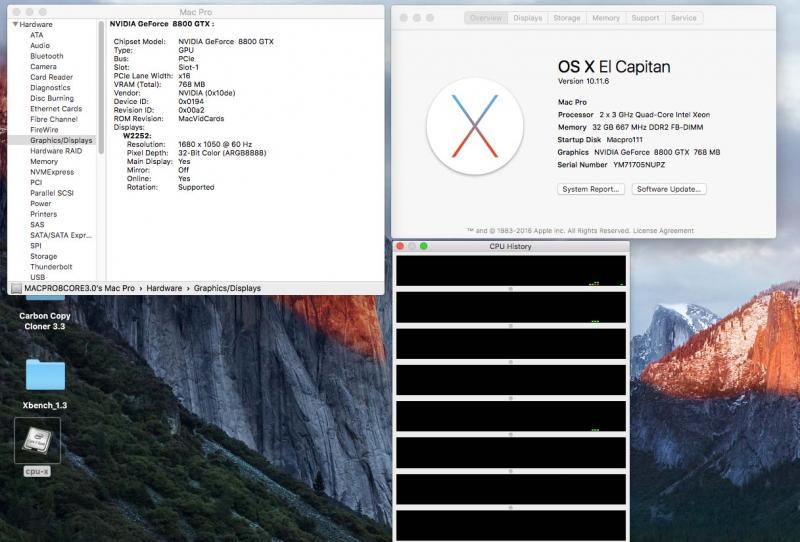This screenshot has height=542, width=800.
Task: Click the green zoom button on CPU History
Action: 424,246
